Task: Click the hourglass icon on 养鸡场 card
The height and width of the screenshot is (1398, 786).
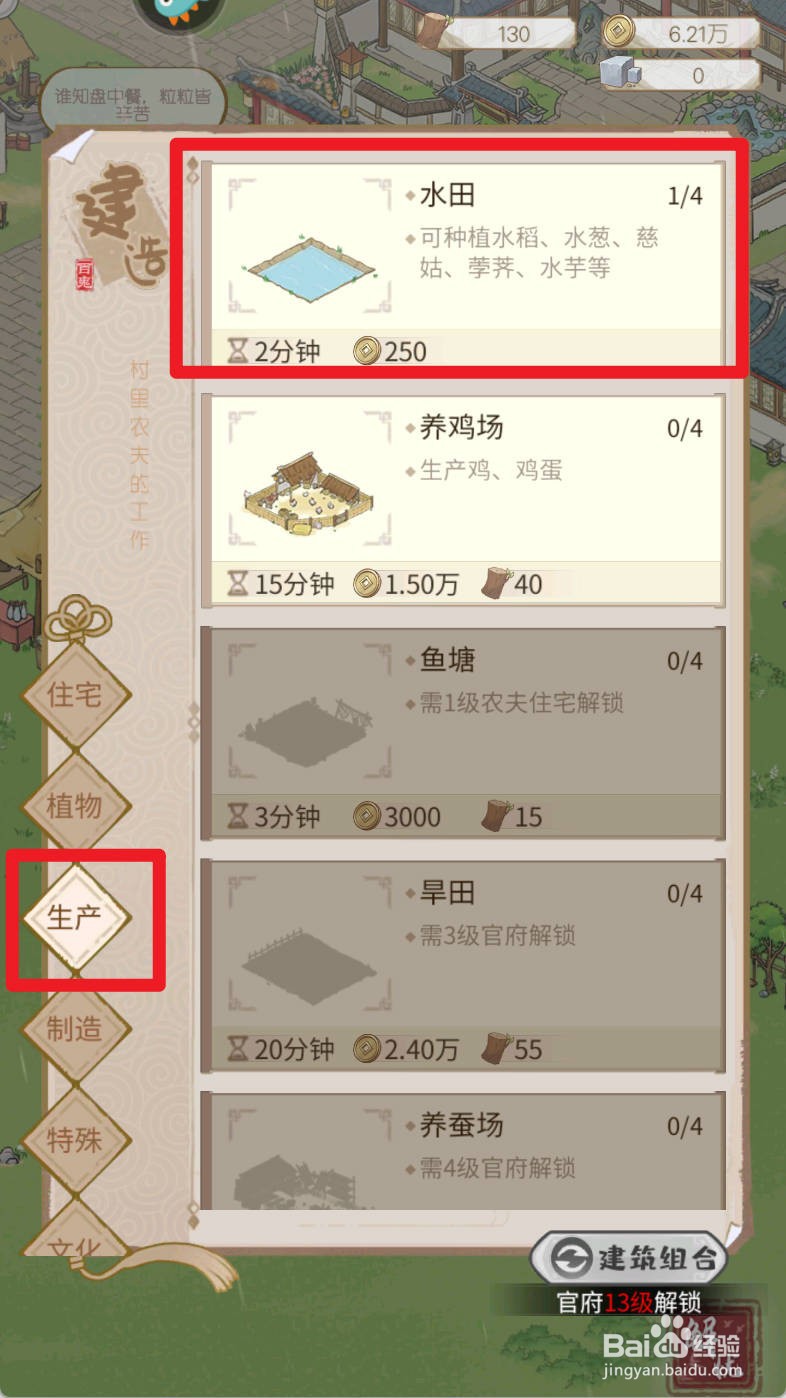Action: tap(237, 584)
